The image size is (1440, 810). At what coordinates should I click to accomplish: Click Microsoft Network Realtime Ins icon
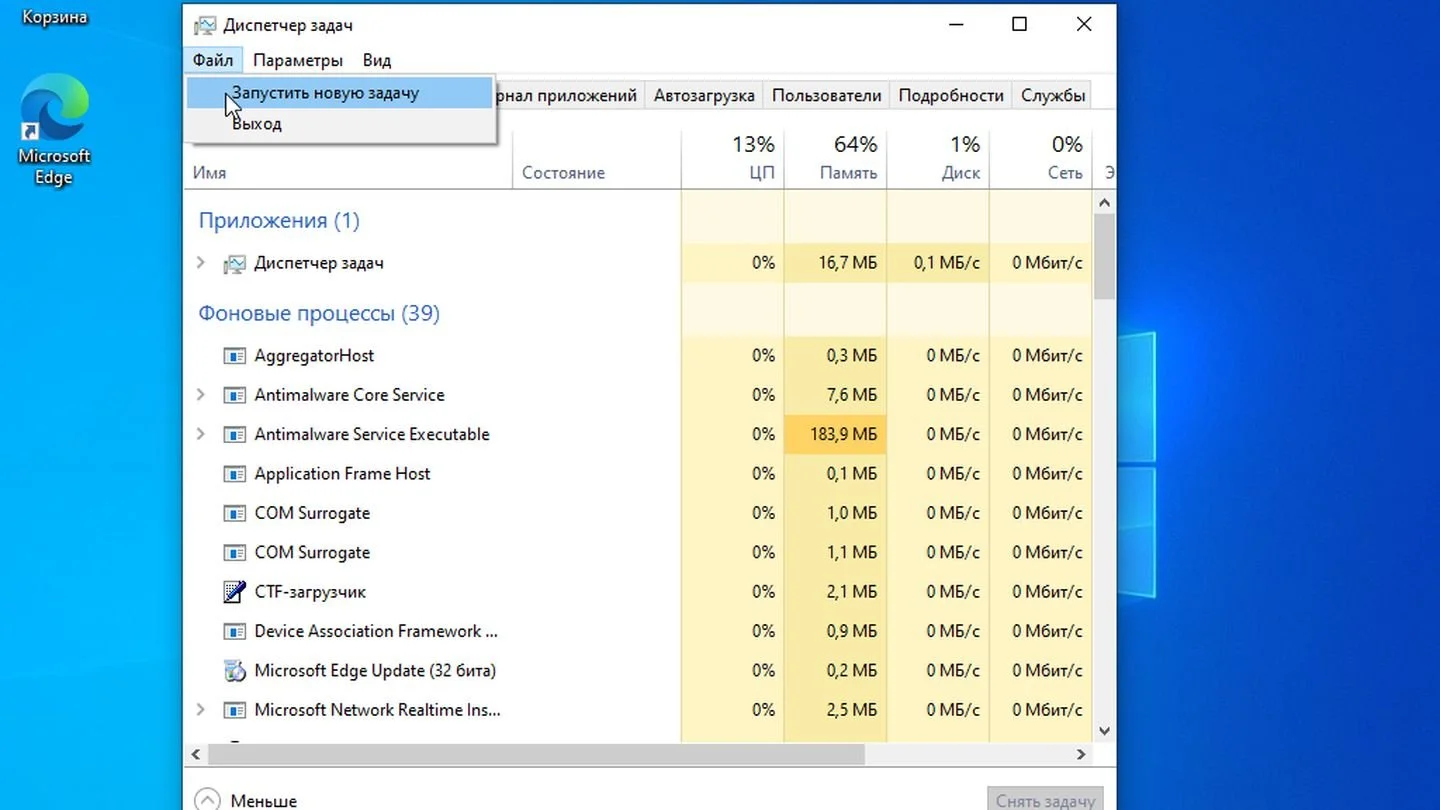[234, 711]
